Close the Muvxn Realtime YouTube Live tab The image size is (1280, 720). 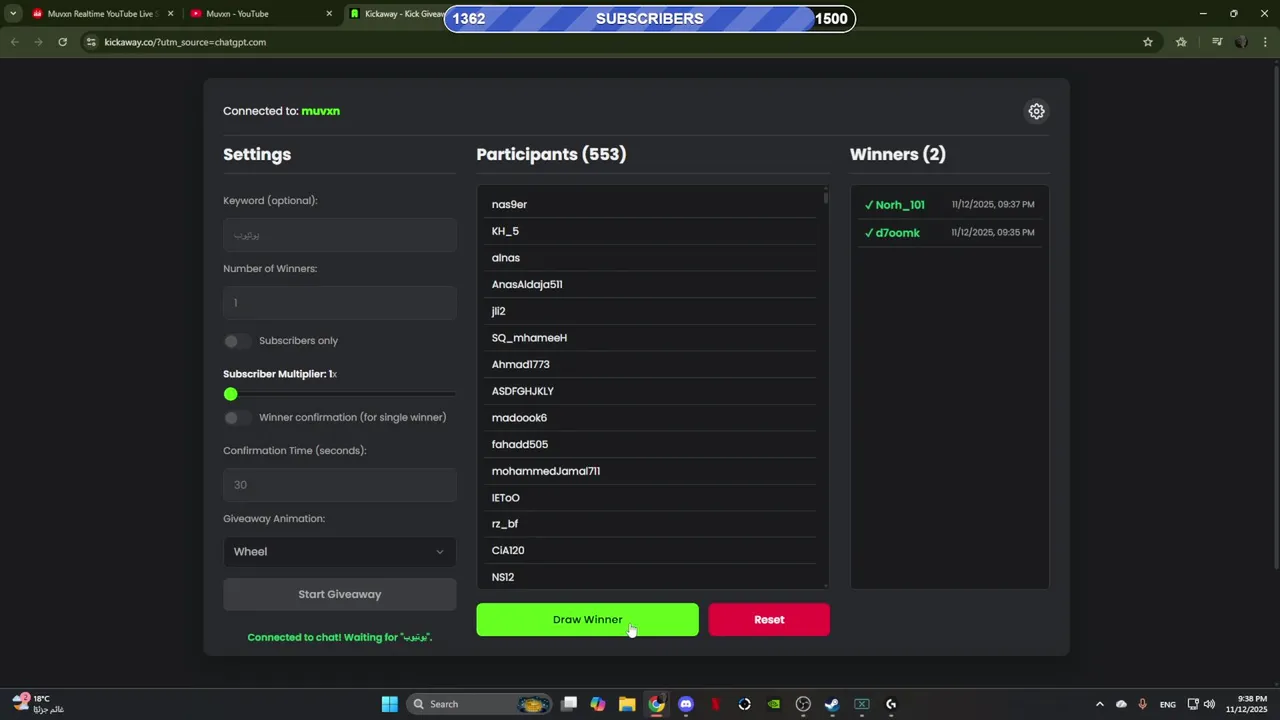(x=171, y=14)
